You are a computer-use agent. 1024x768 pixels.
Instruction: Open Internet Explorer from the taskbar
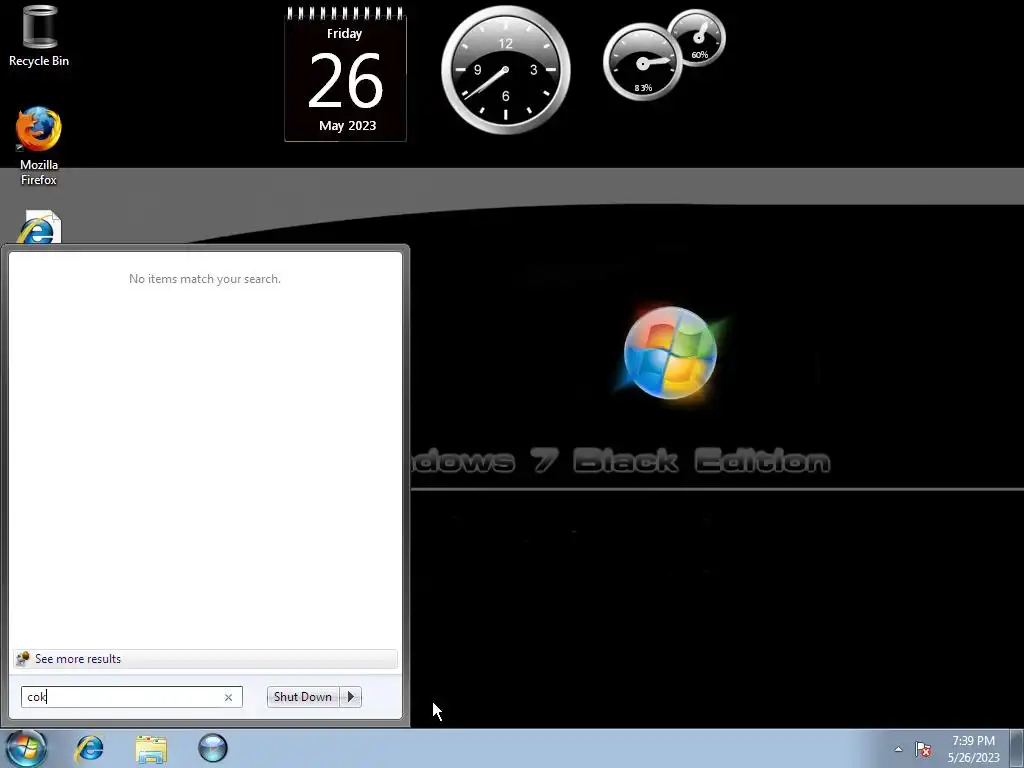(x=89, y=748)
